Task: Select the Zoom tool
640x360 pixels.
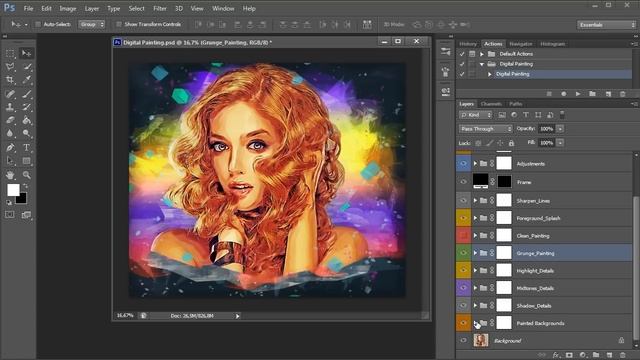Action: coord(26,175)
